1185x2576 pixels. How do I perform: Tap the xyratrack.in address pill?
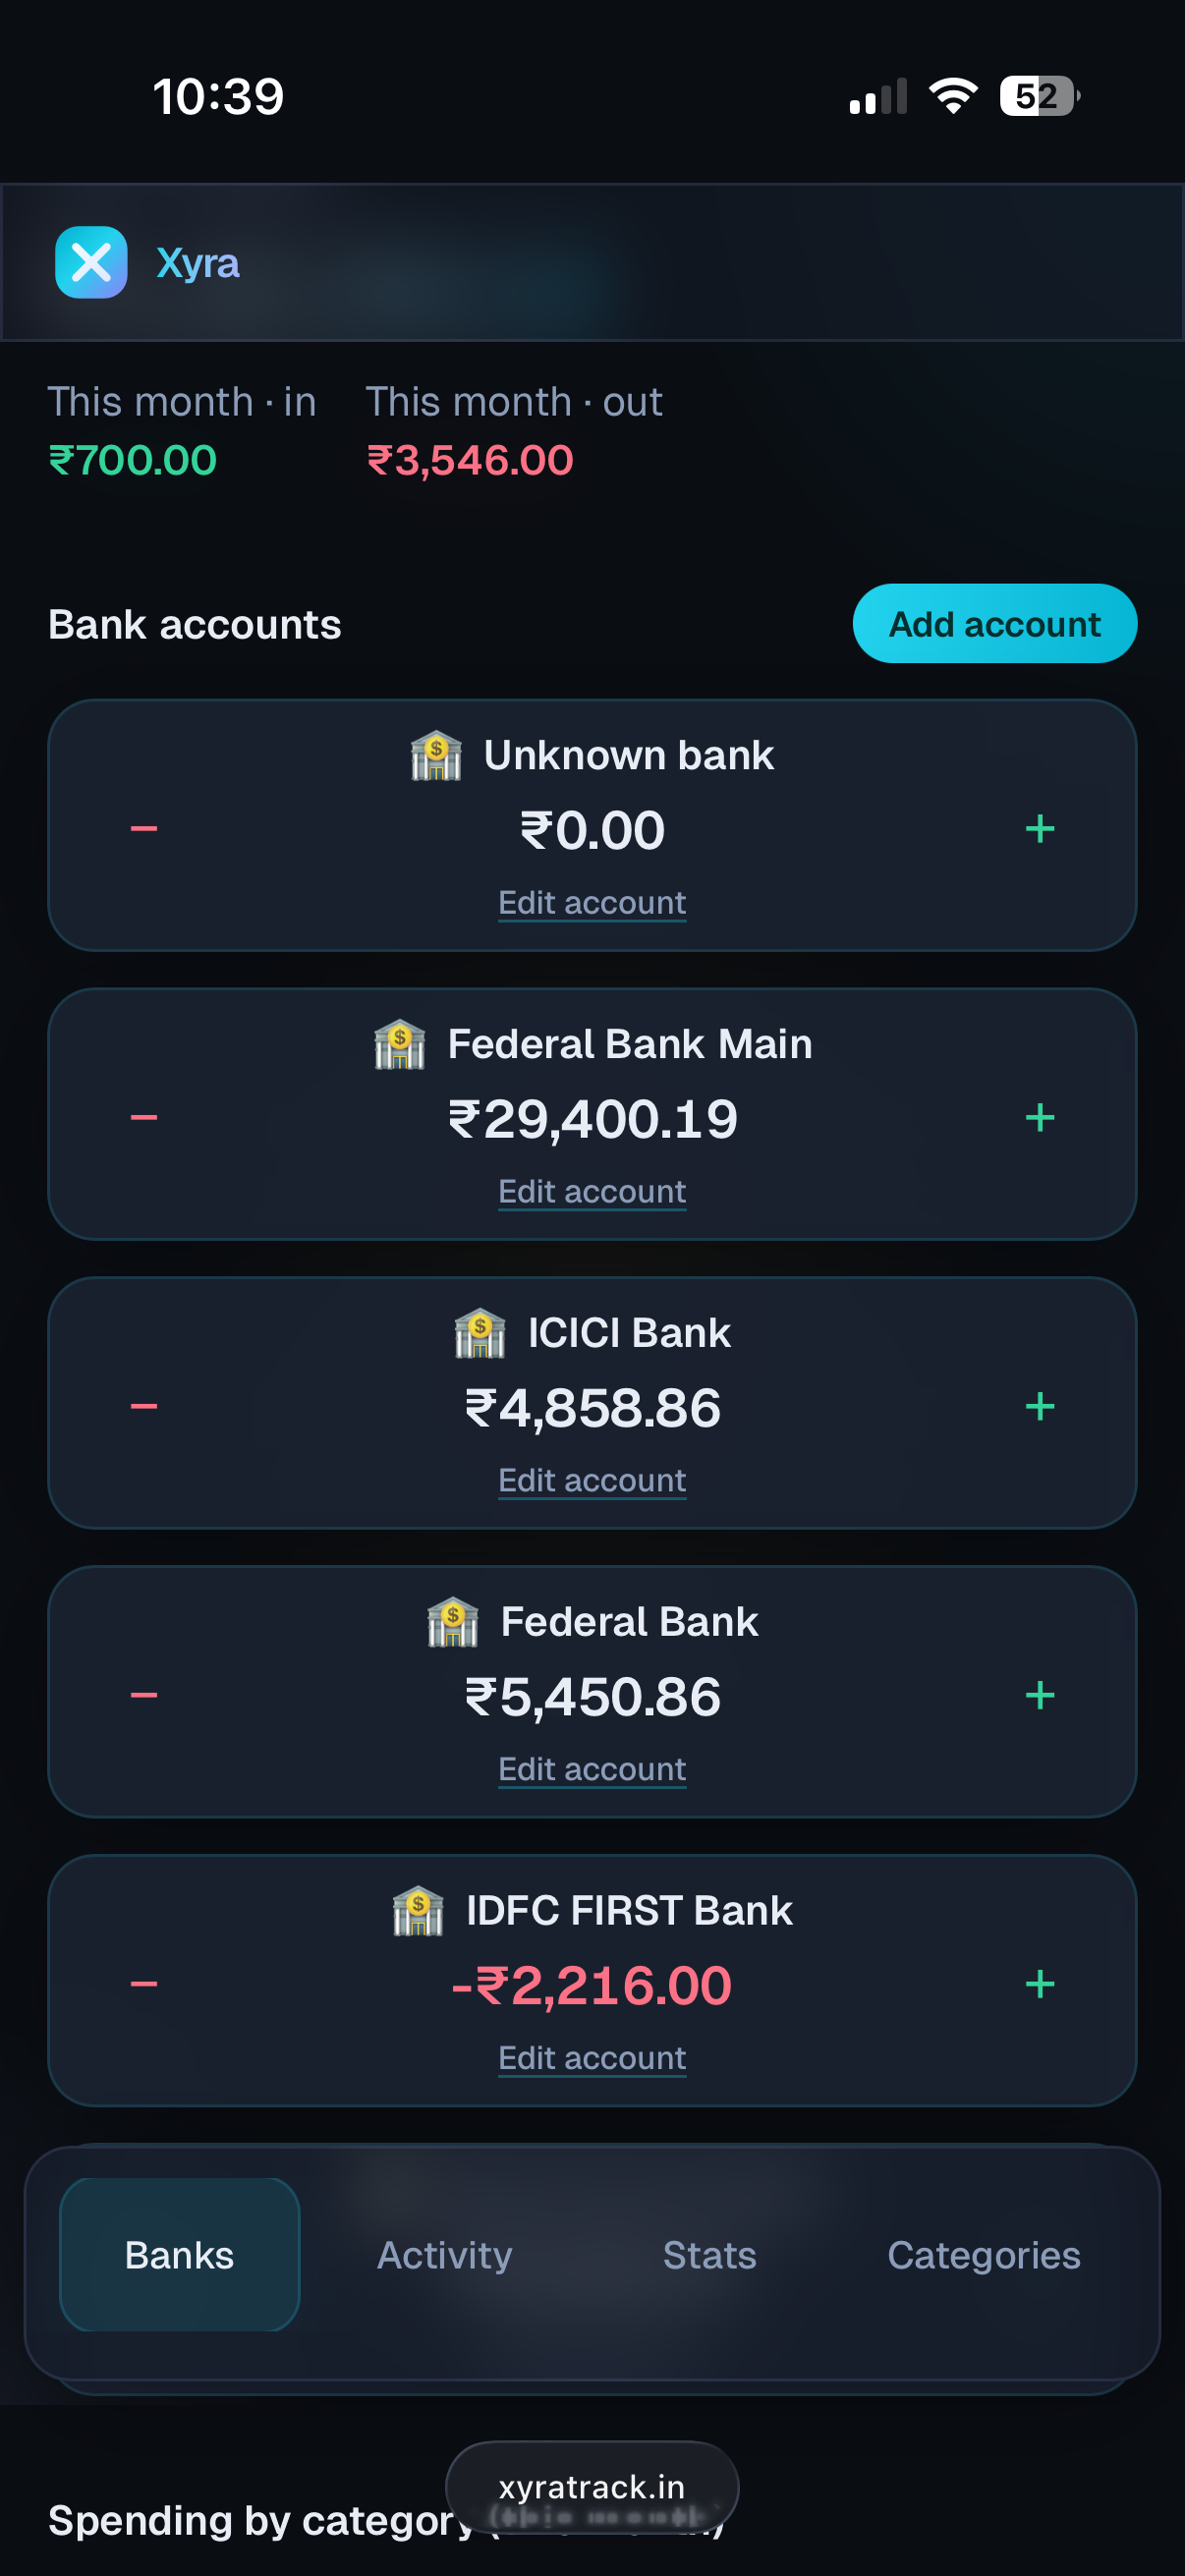592,2487
